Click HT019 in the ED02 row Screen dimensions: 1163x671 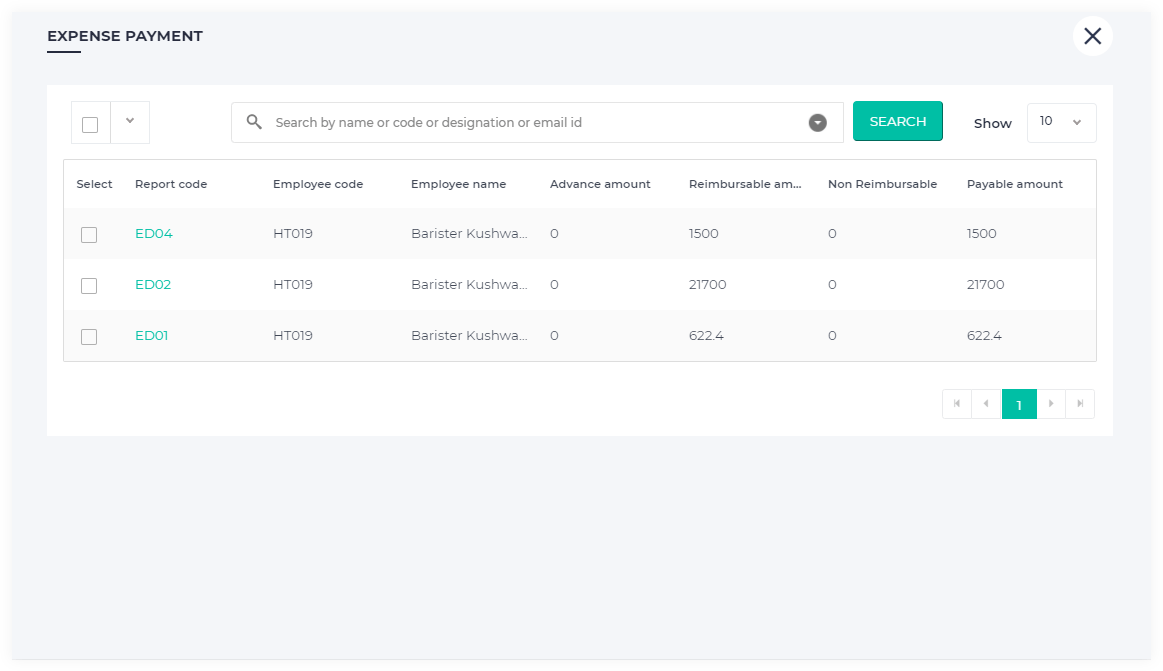coord(292,285)
